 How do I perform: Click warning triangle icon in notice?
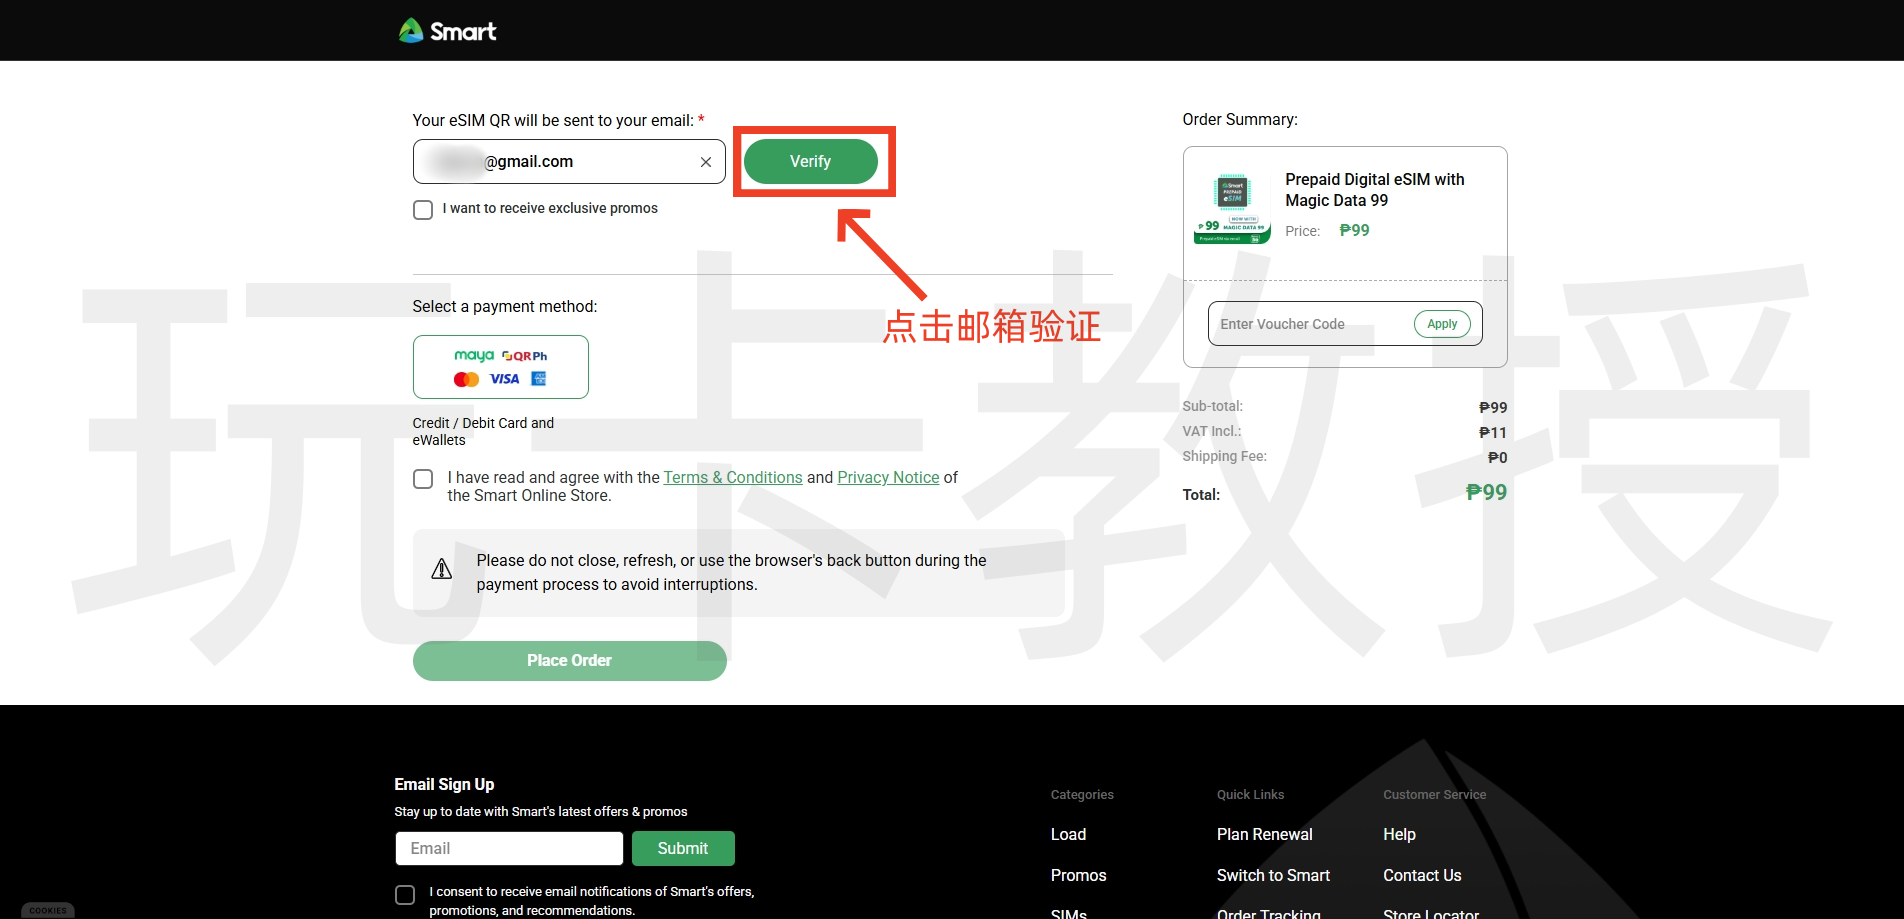(x=441, y=569)
